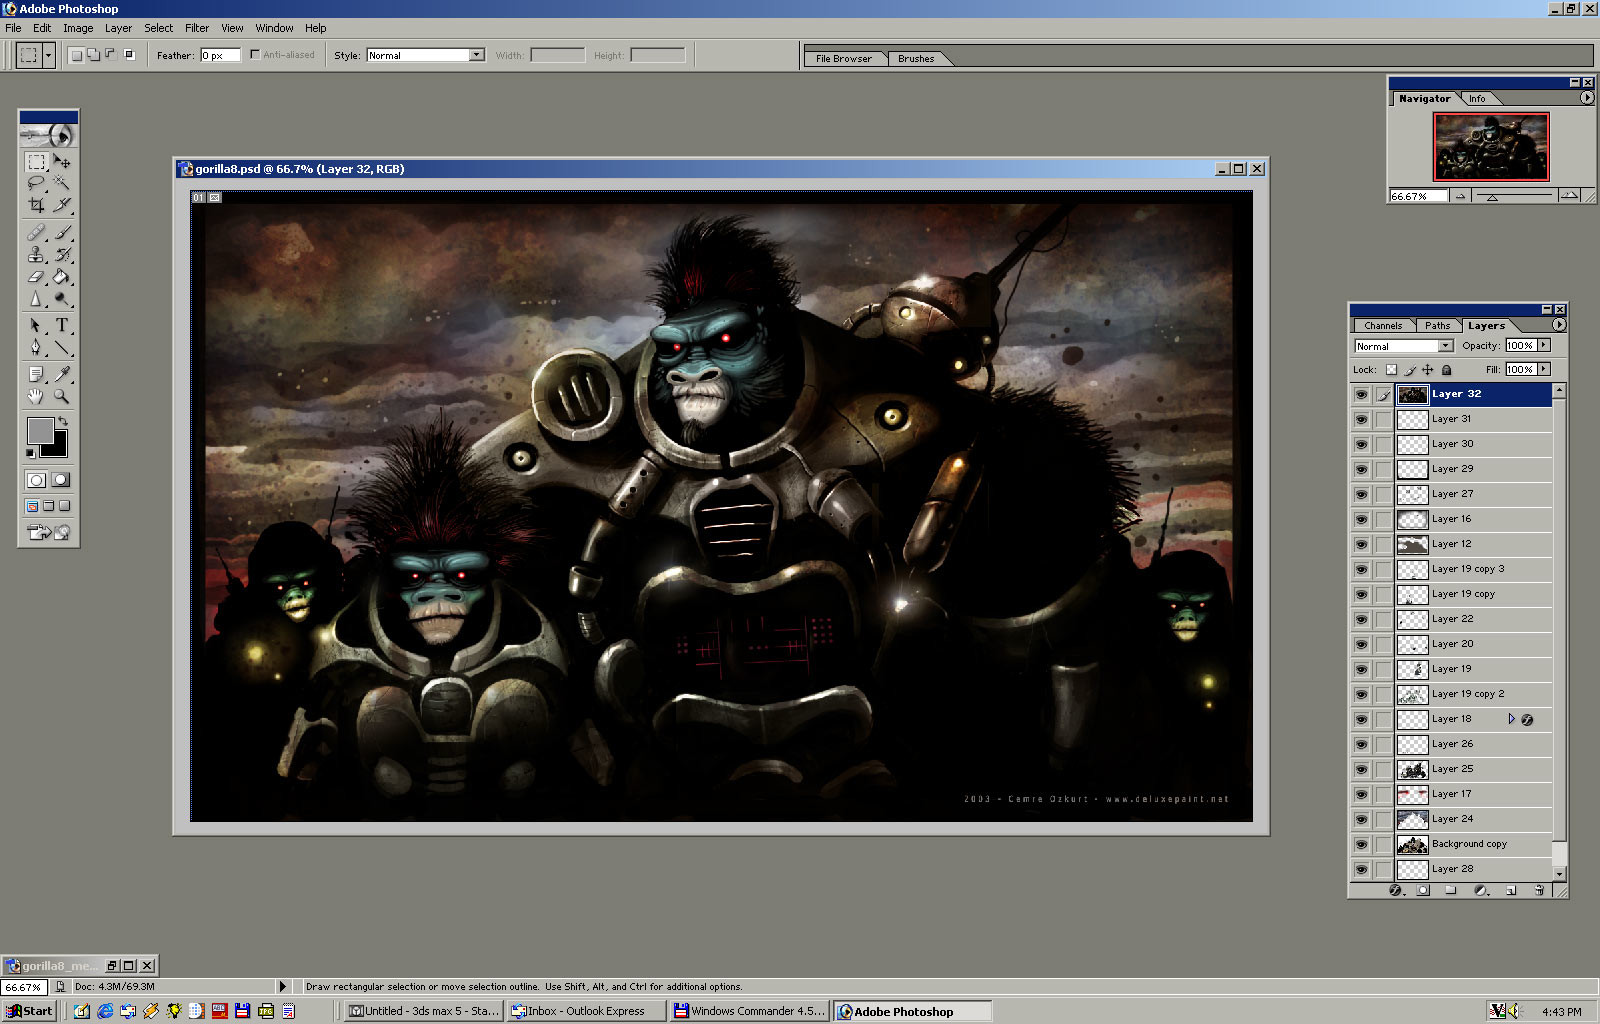Hide Layer 25 with eye icon

(x=1361, y=770)
